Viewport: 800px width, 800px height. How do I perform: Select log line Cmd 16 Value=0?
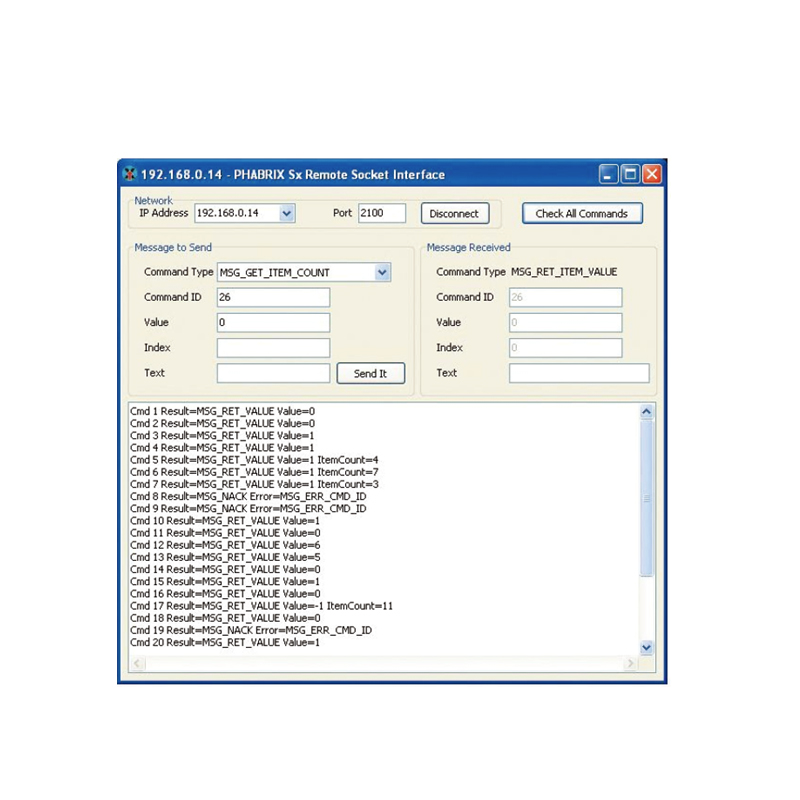click(225, 594)
